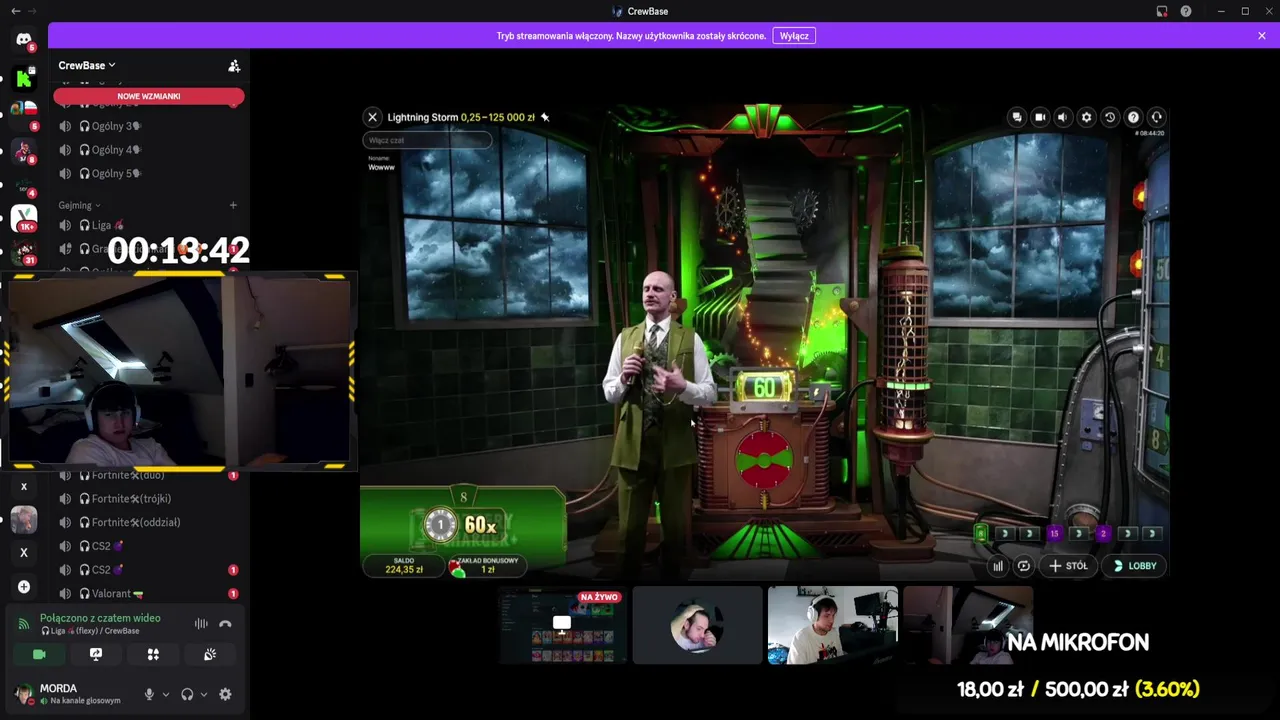Favorite Lightning Storm with the star icon

click(545, 117)
